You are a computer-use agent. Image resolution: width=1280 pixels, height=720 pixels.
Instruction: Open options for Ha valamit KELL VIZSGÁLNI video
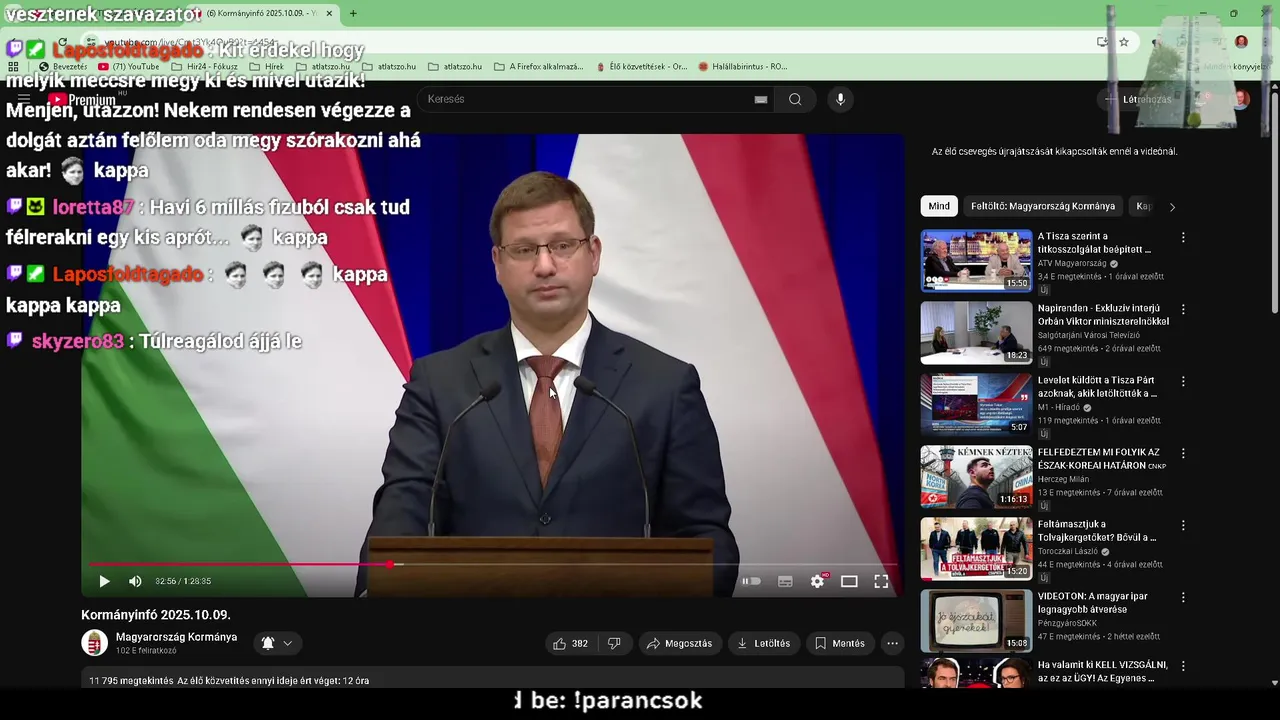coord(1183,666)
